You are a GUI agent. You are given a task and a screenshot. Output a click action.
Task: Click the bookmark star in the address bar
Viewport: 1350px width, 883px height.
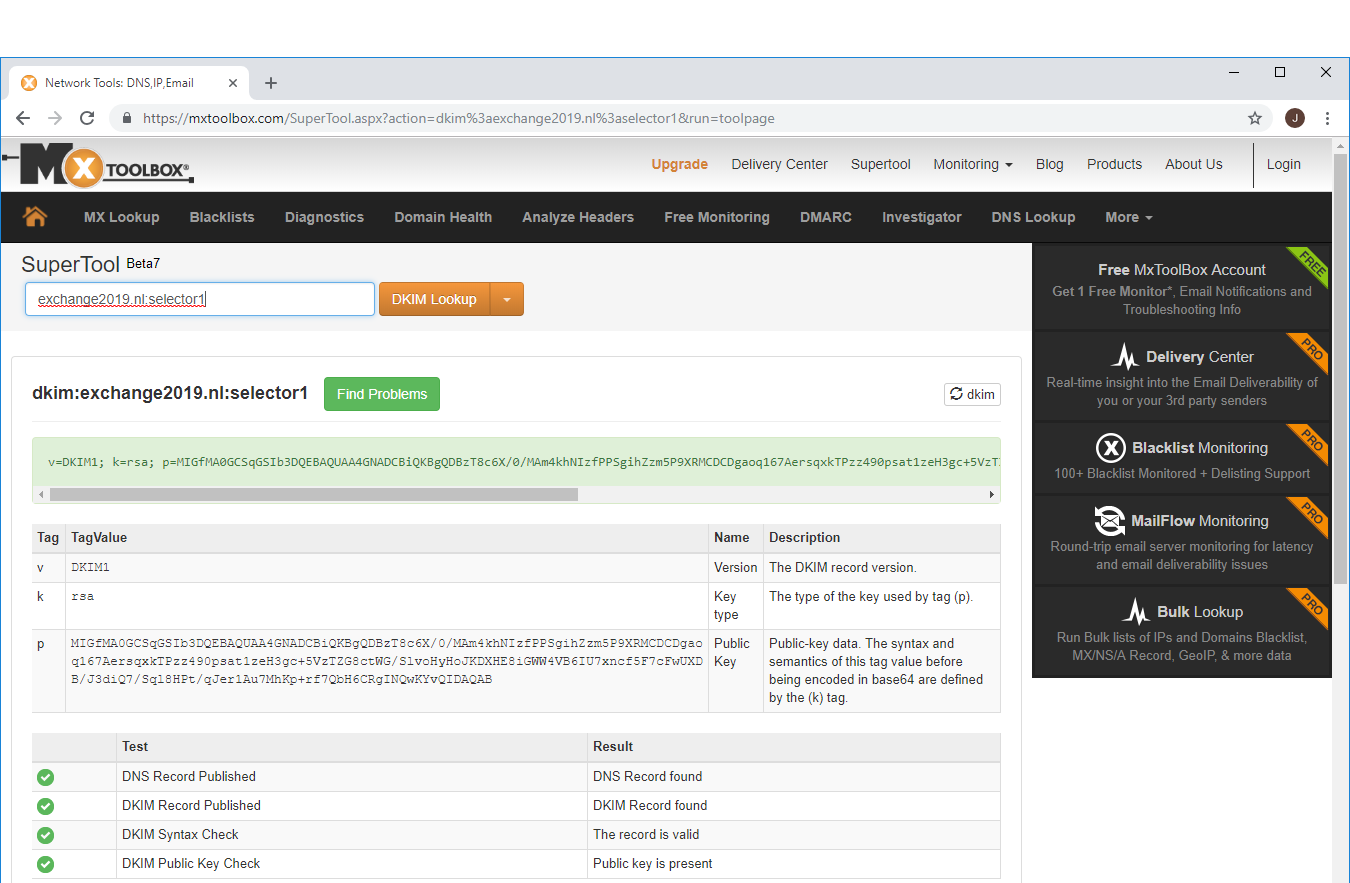coord(1255,118)
